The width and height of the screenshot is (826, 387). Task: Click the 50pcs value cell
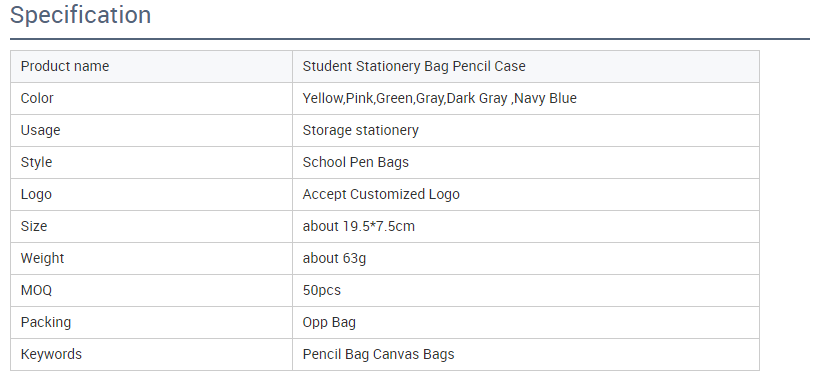[526, 291]
